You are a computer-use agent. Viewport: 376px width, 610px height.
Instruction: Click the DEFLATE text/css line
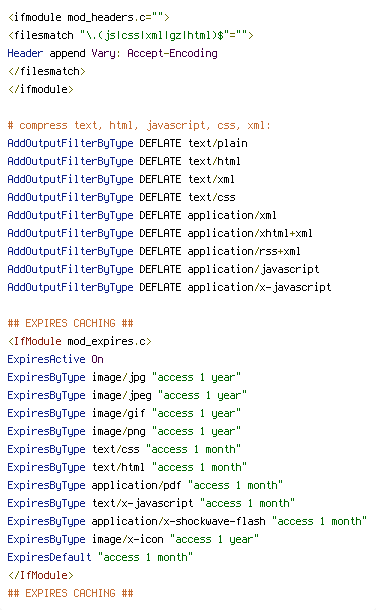coord(121,197)
